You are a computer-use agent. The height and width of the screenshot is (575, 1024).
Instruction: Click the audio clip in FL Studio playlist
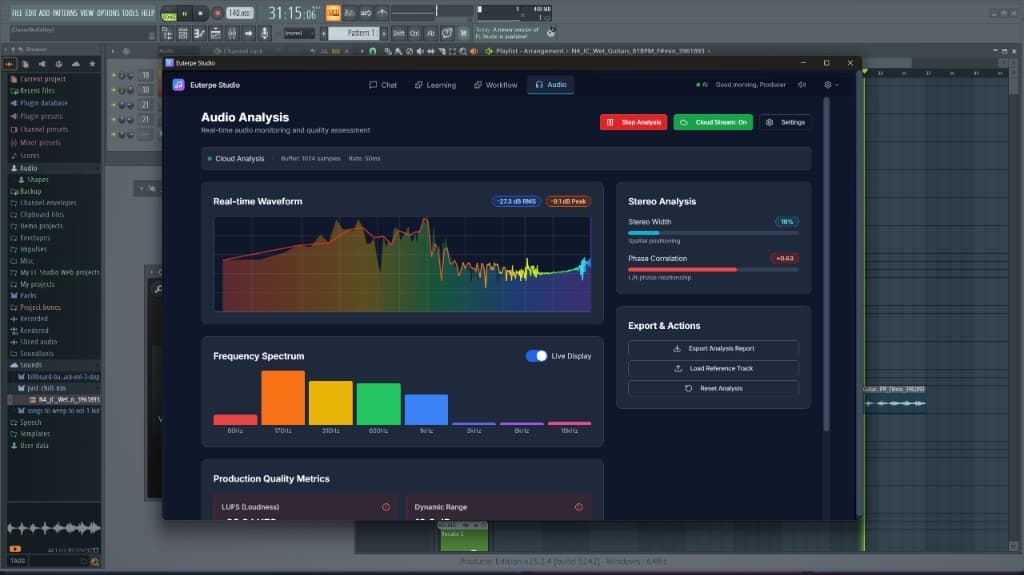click(894, 400)
